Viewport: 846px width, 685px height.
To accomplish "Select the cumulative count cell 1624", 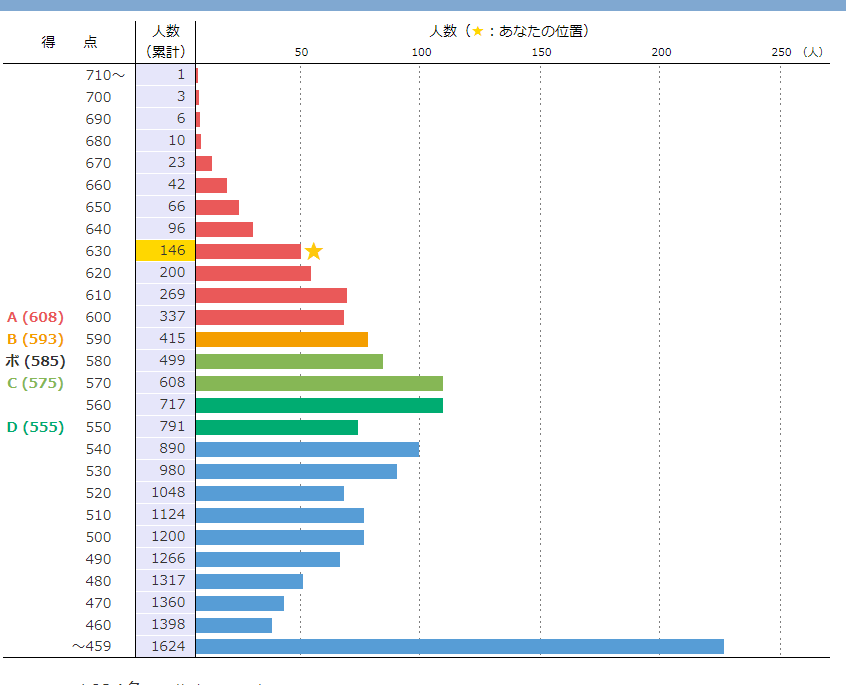I will click(166, 646).
